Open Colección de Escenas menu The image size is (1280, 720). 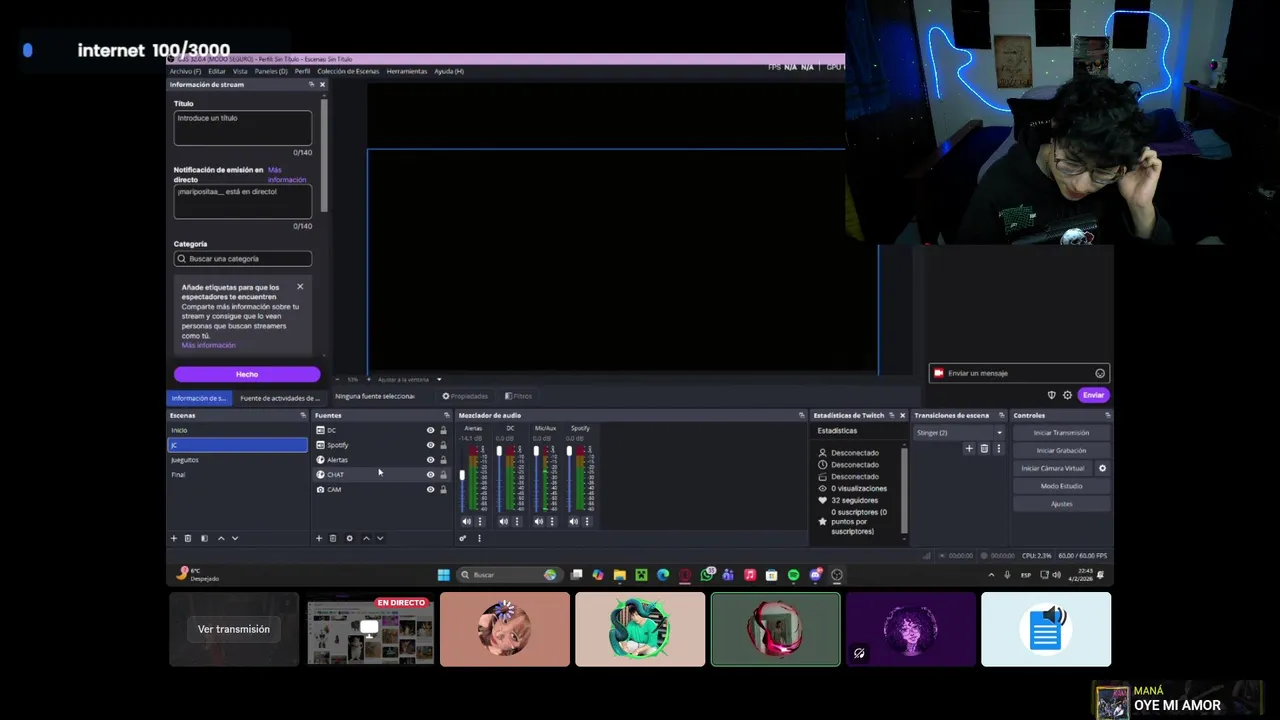point(348,71)
